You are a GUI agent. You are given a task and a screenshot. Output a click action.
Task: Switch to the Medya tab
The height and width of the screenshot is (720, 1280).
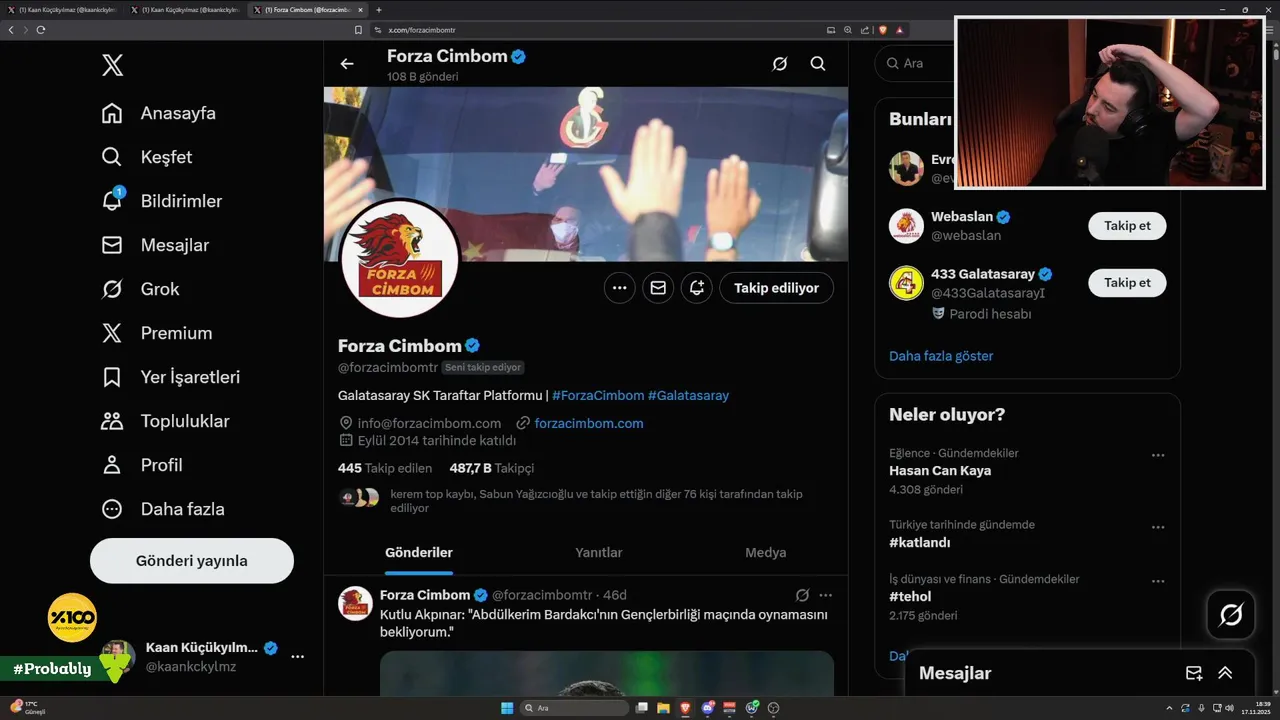pyautogui.click(x=765, y=552)
